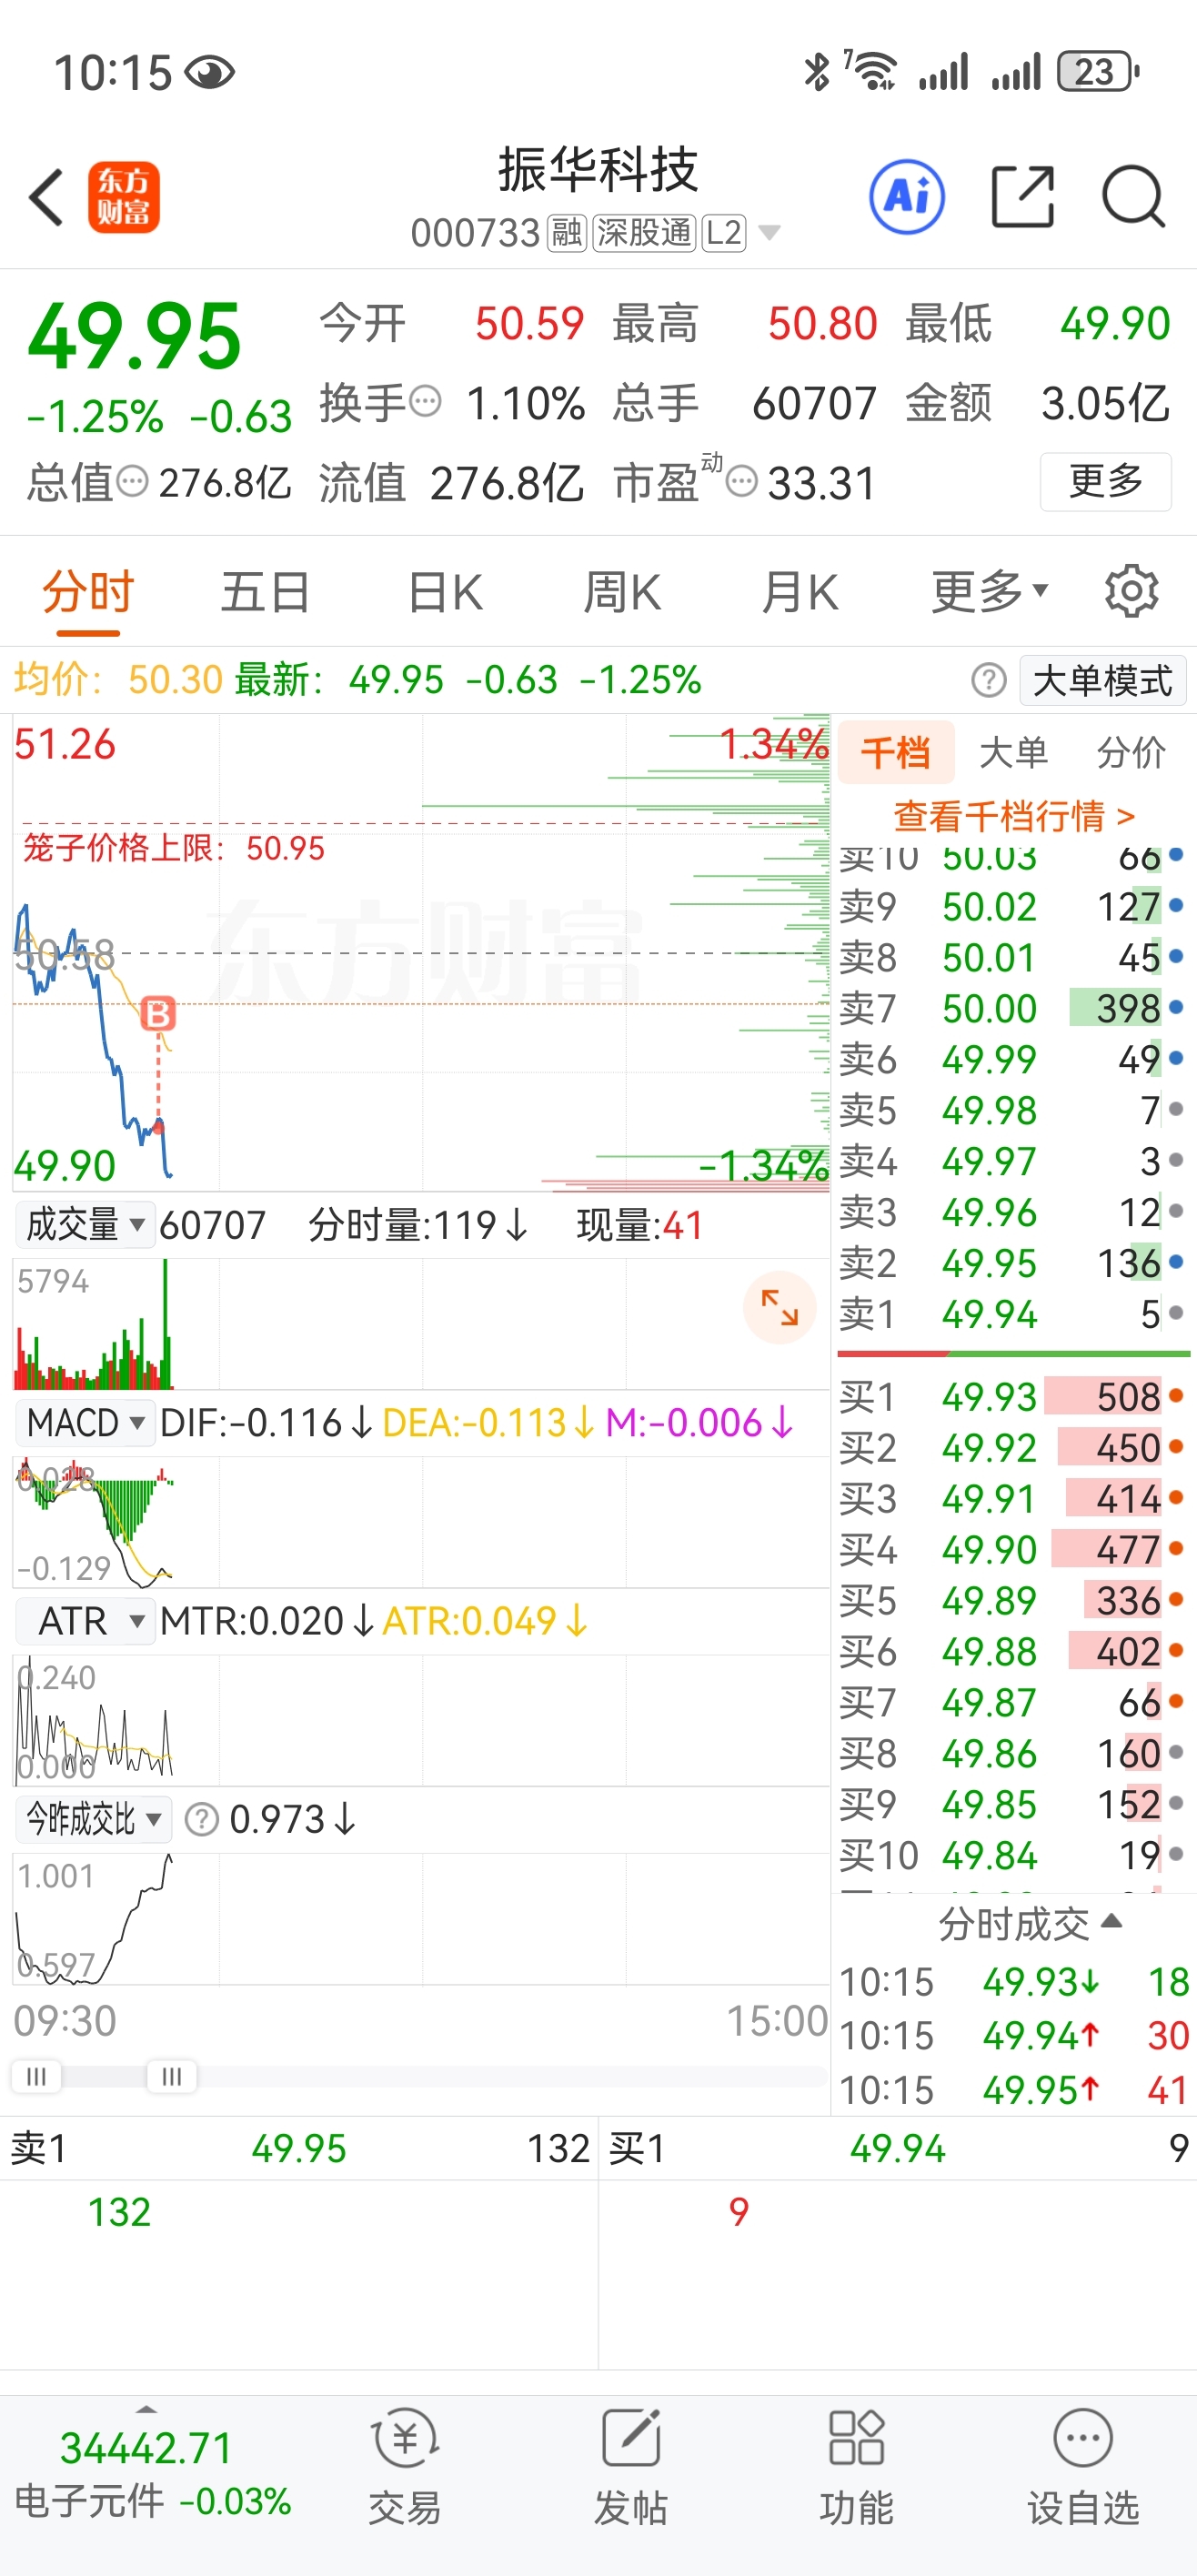Screen dimensions: 1197x2576
Task: Tap the 市盈 info bubble icon
Action: tap(741, 482)
